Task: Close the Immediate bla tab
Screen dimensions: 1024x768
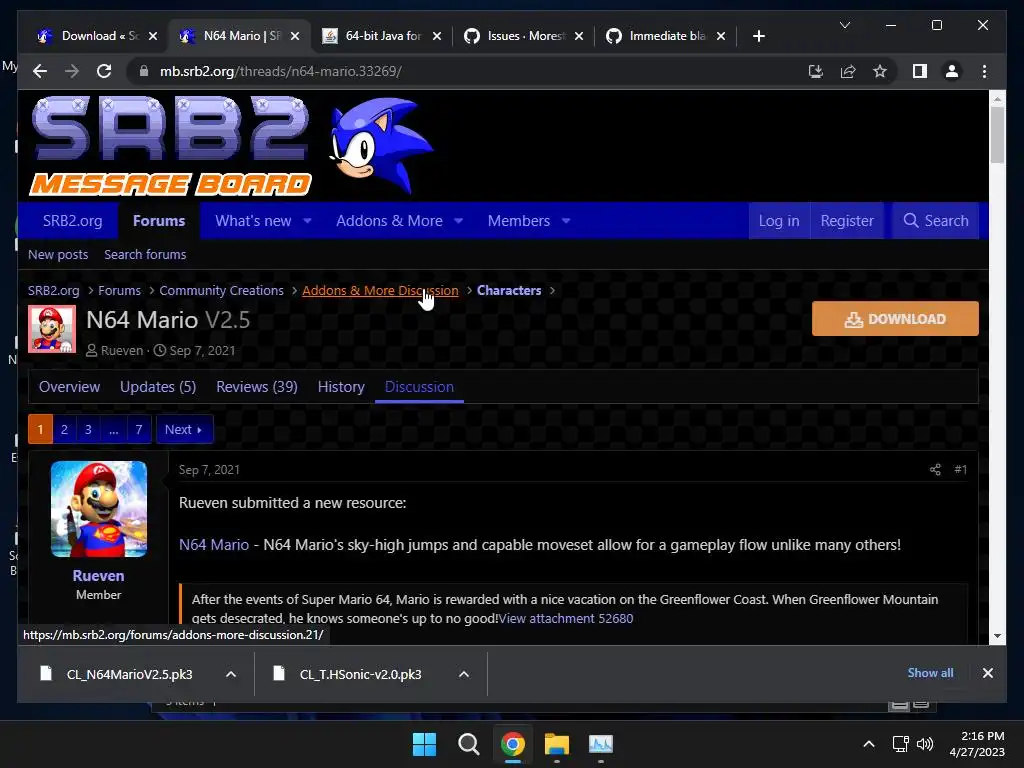Action: click(720, 36)
